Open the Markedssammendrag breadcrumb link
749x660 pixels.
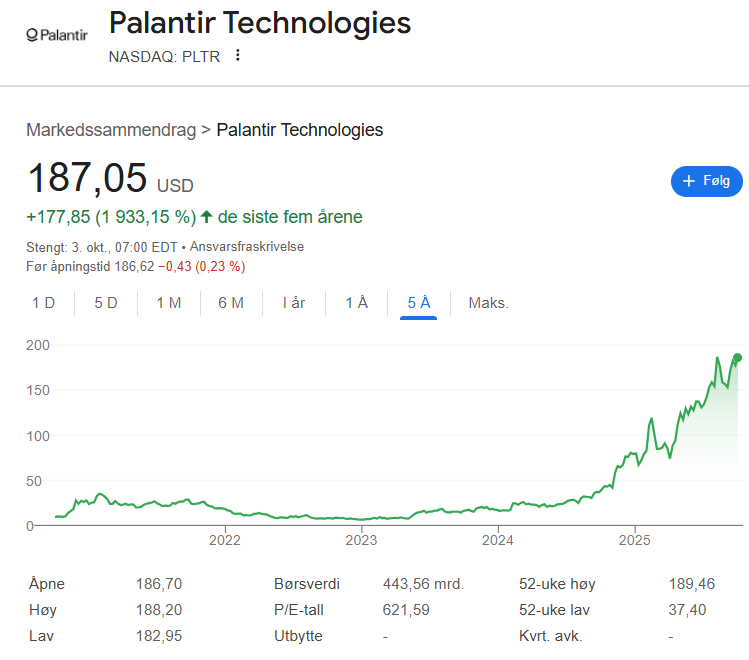coord(111,130)
